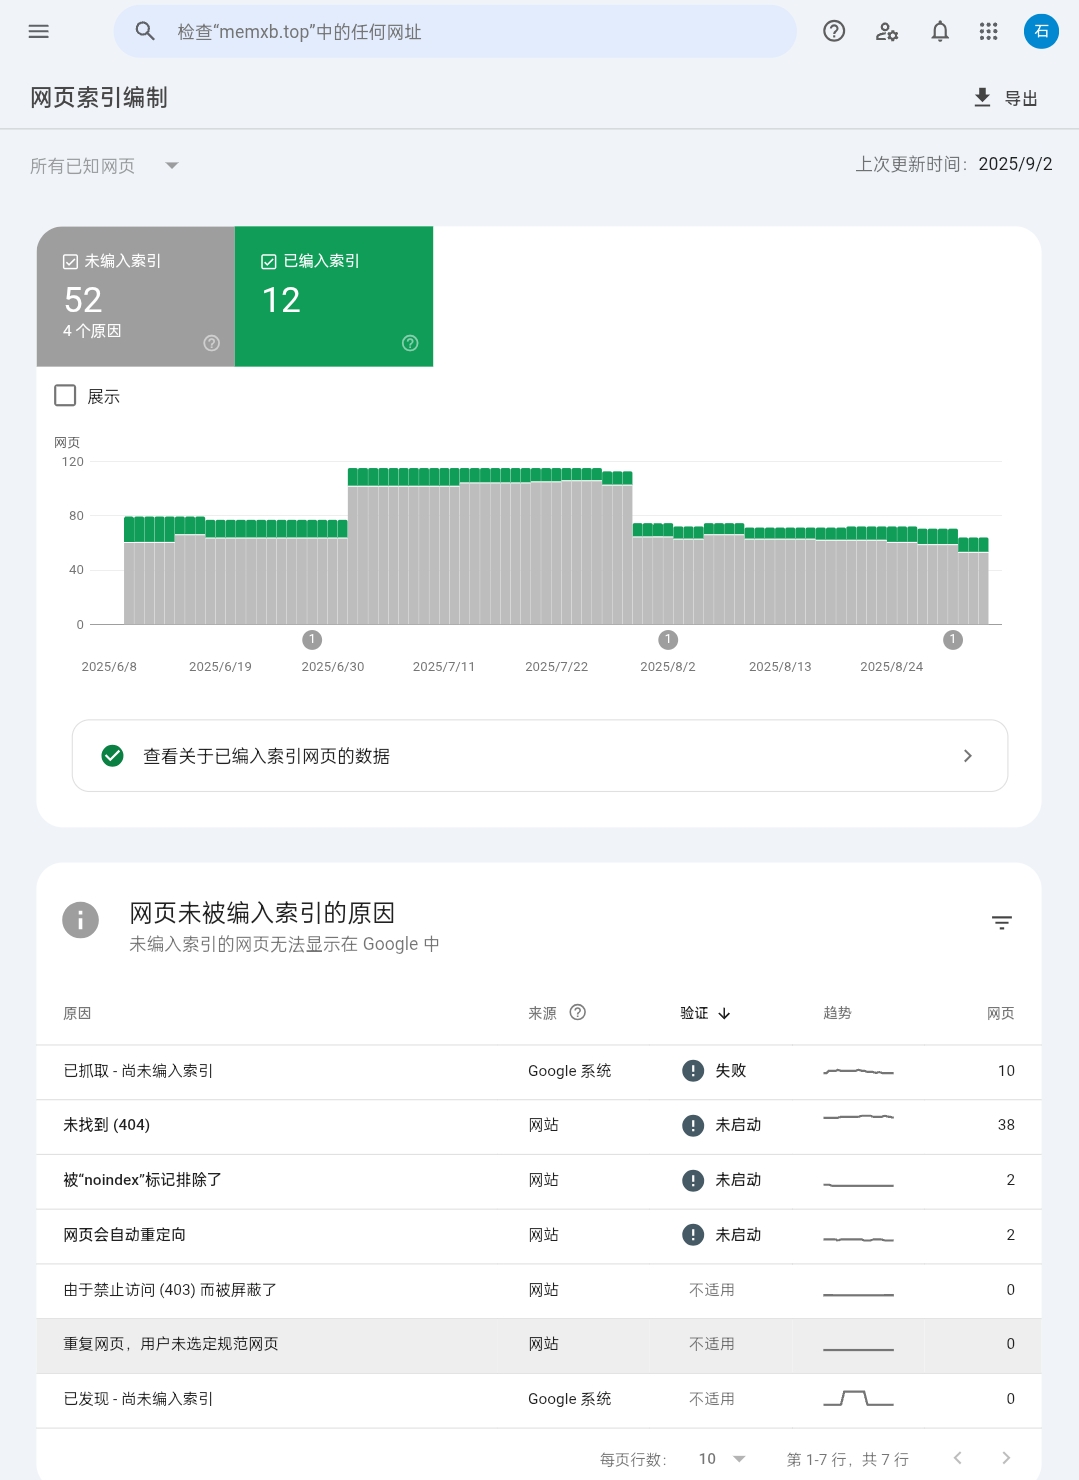Image resolution: width=1079 pixels, height=1480 pixels.
Task: Open the notifications bell
Action: (x=940, y=31)
